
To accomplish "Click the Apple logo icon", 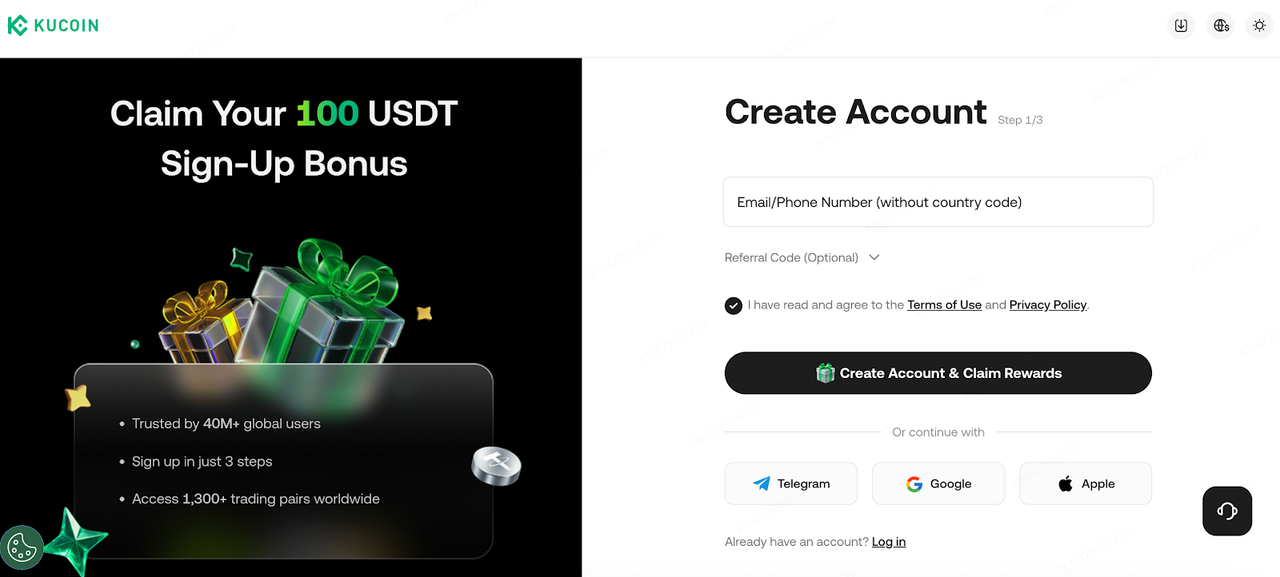I will click(x=1065, y=484).
